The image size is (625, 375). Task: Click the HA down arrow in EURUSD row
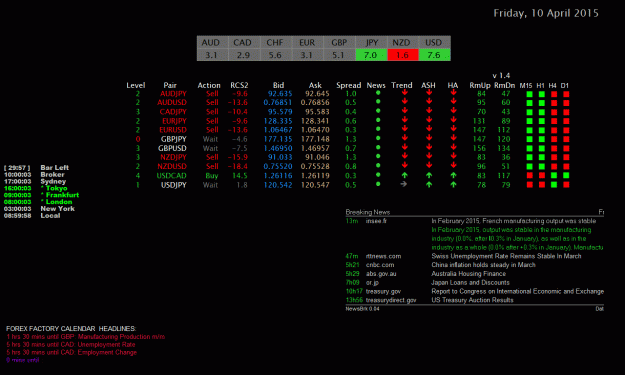point(453,129)
